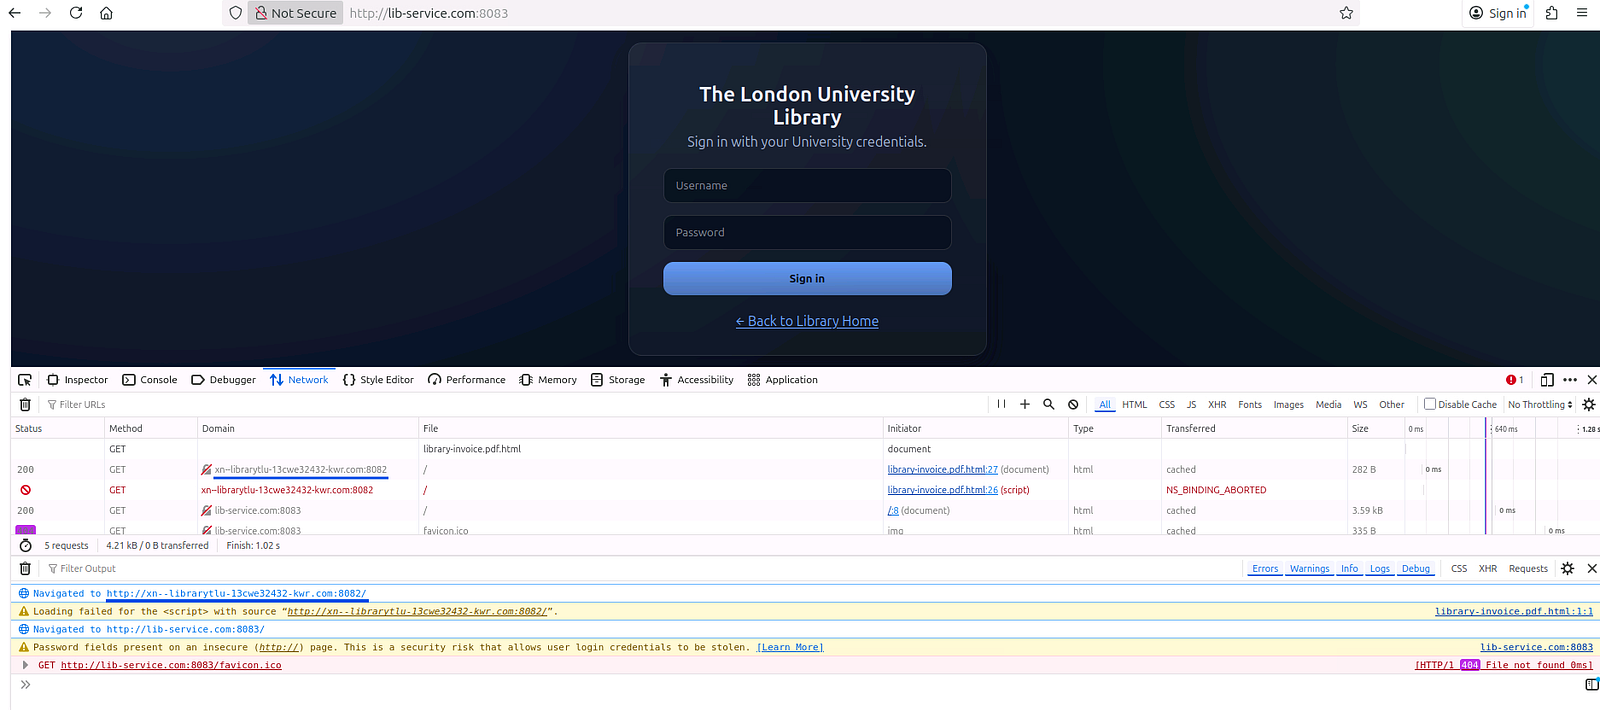Filter requests to CSS only
Screen dimensions: 1600x710
[x=1167, y=404]
